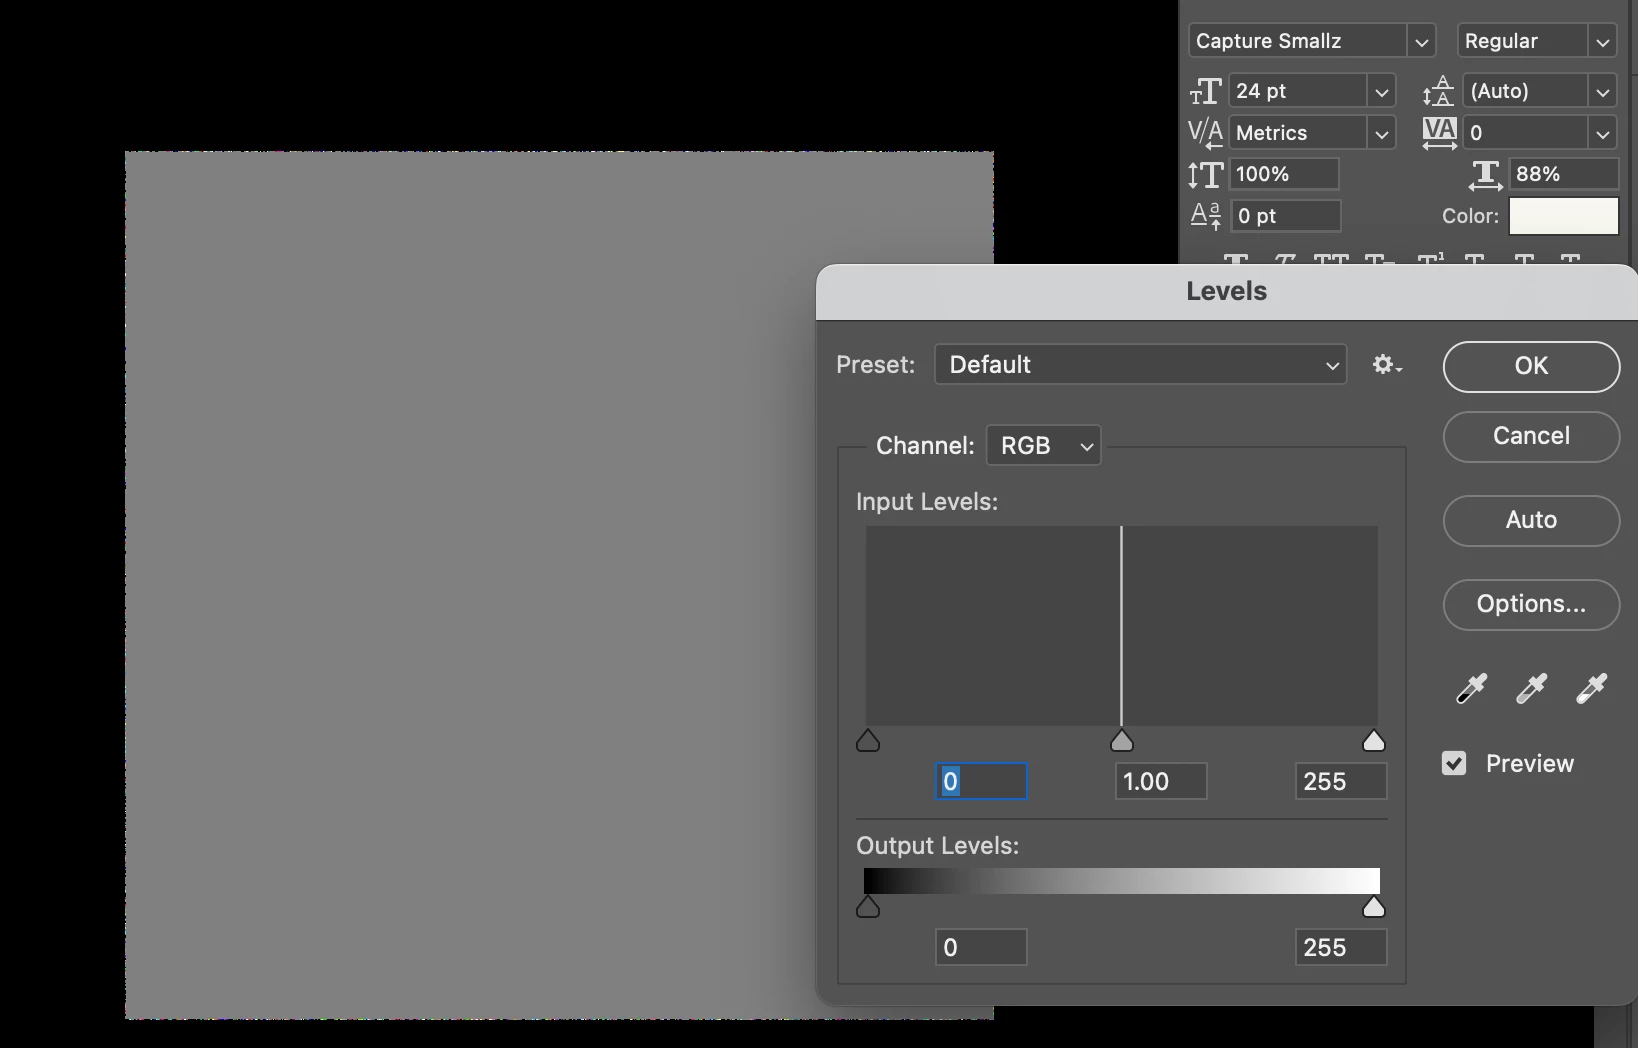This screenshot has width=1638, height=1048.
Task: Click the input shadow field showing 0
Action: pyautogui.click(x=981, y=782)
